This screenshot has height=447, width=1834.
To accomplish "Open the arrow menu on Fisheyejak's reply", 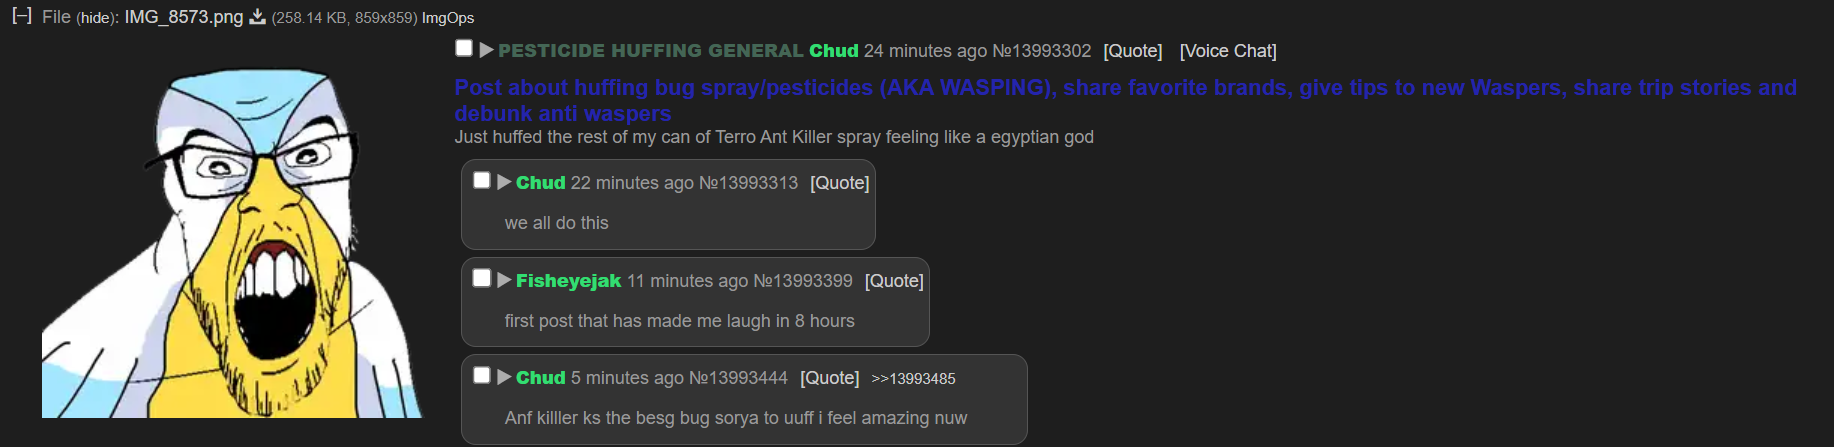I will (504, 280).
